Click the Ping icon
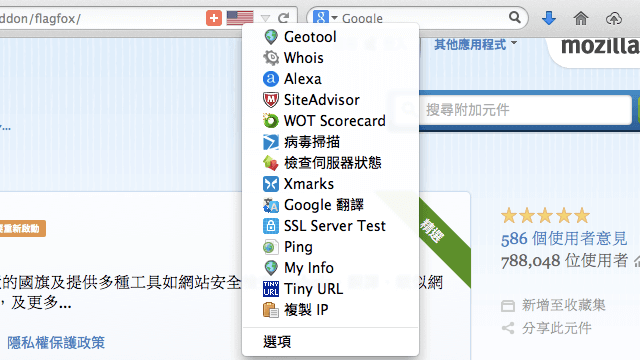This screenshot has width=640, height=360. (271, 247)
